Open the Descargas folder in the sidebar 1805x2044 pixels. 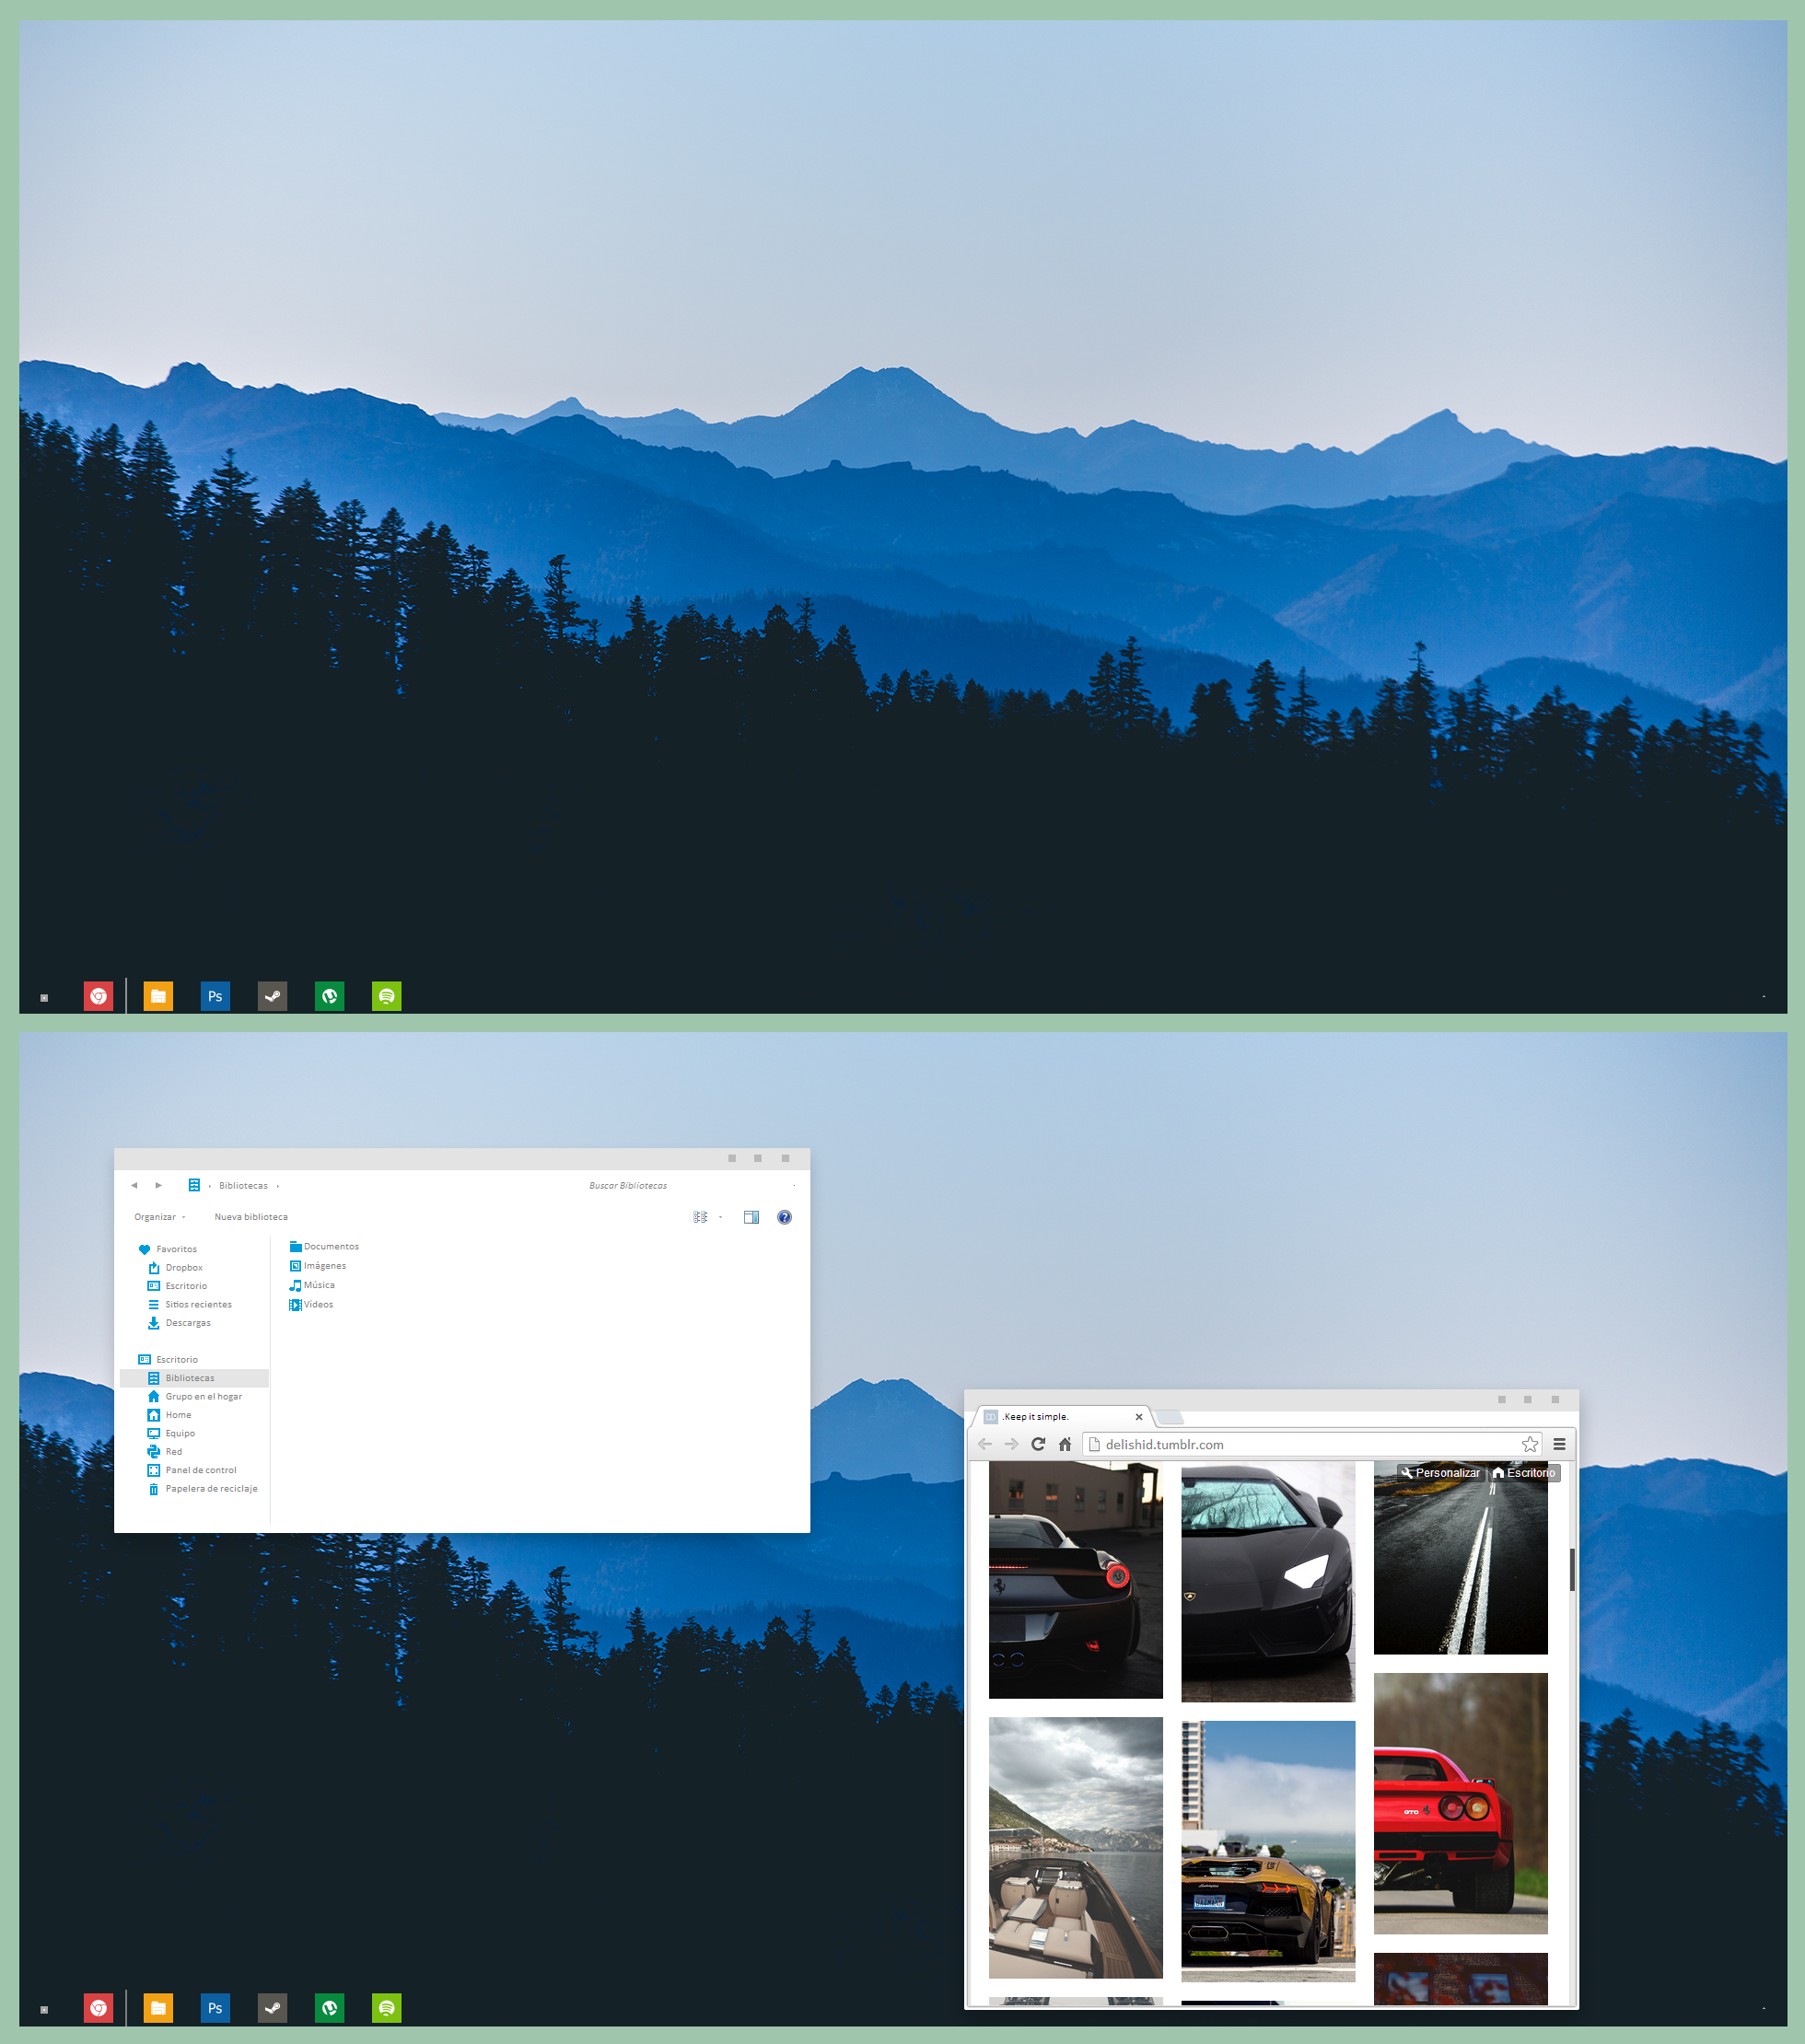tap(186, 1322)
